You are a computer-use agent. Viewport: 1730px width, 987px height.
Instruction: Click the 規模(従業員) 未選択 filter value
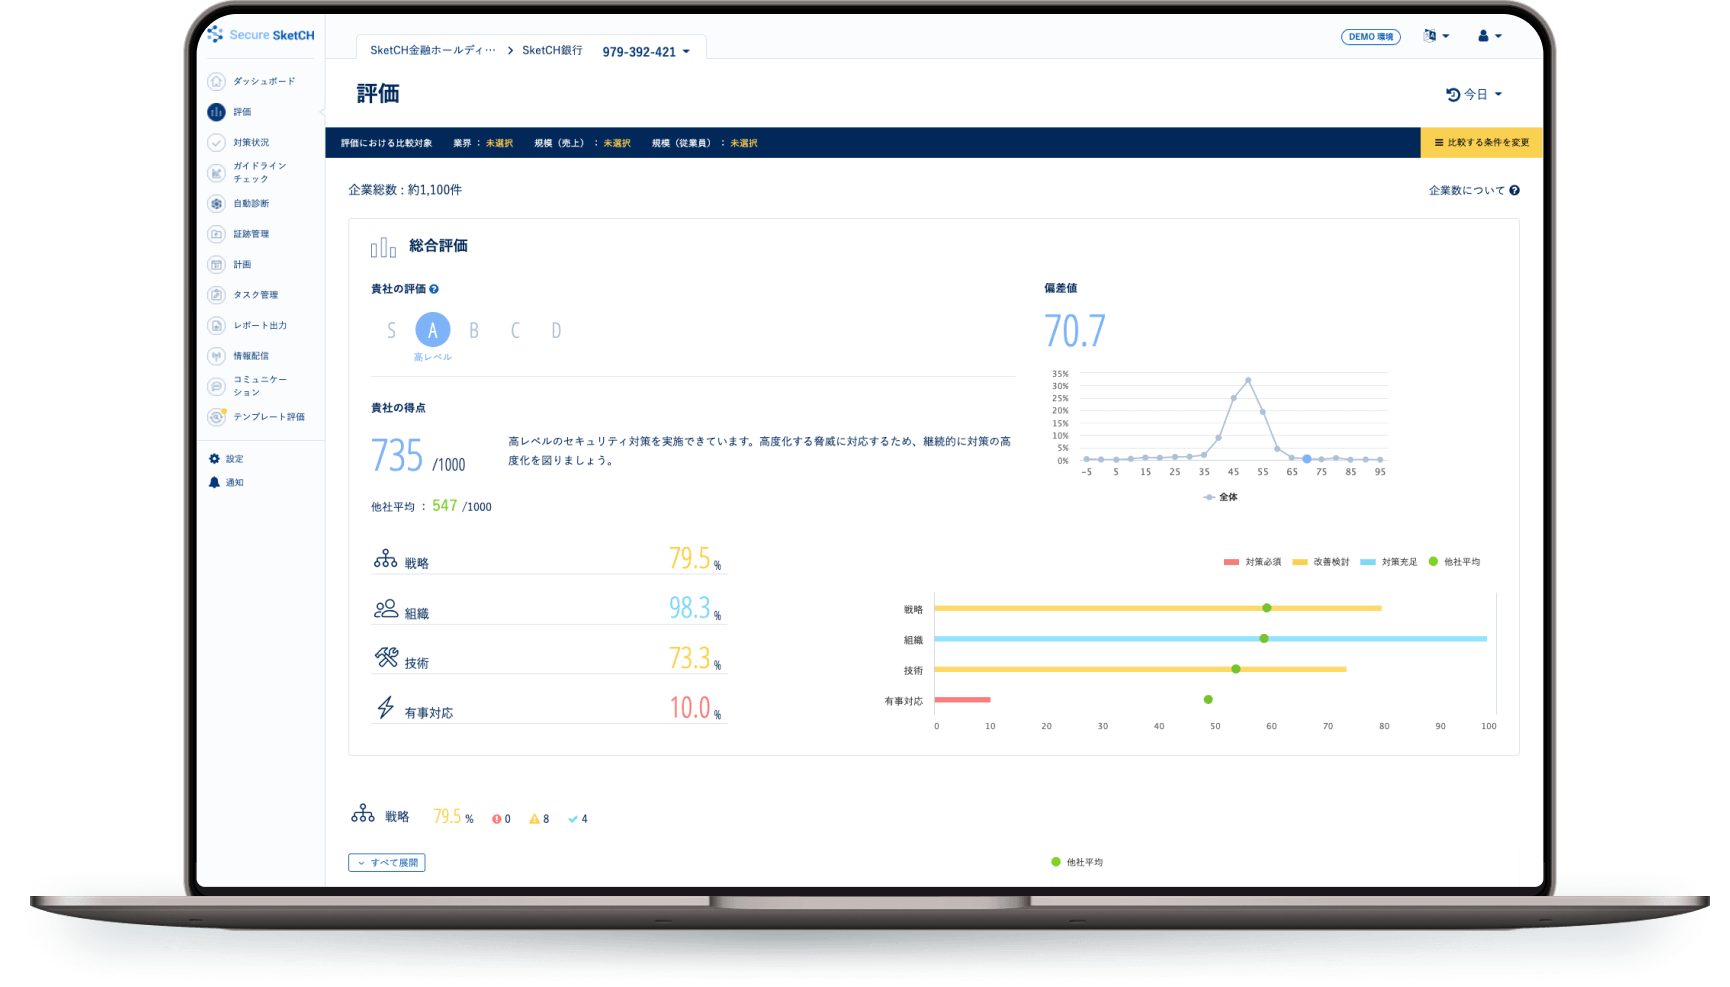pos(744,143)
